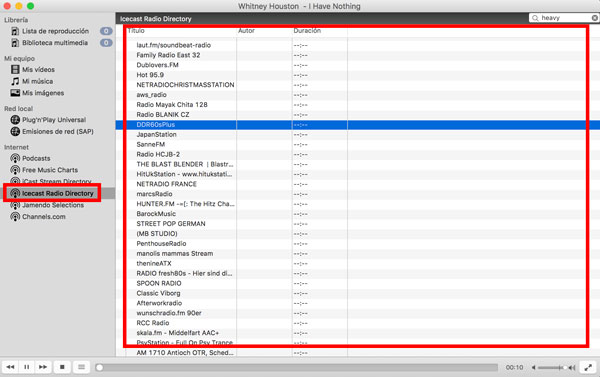The height and width of the screenshot is (377, 600).
Task: Click the Podcasts broadcast icon
Action: click(x=15, y=158)
